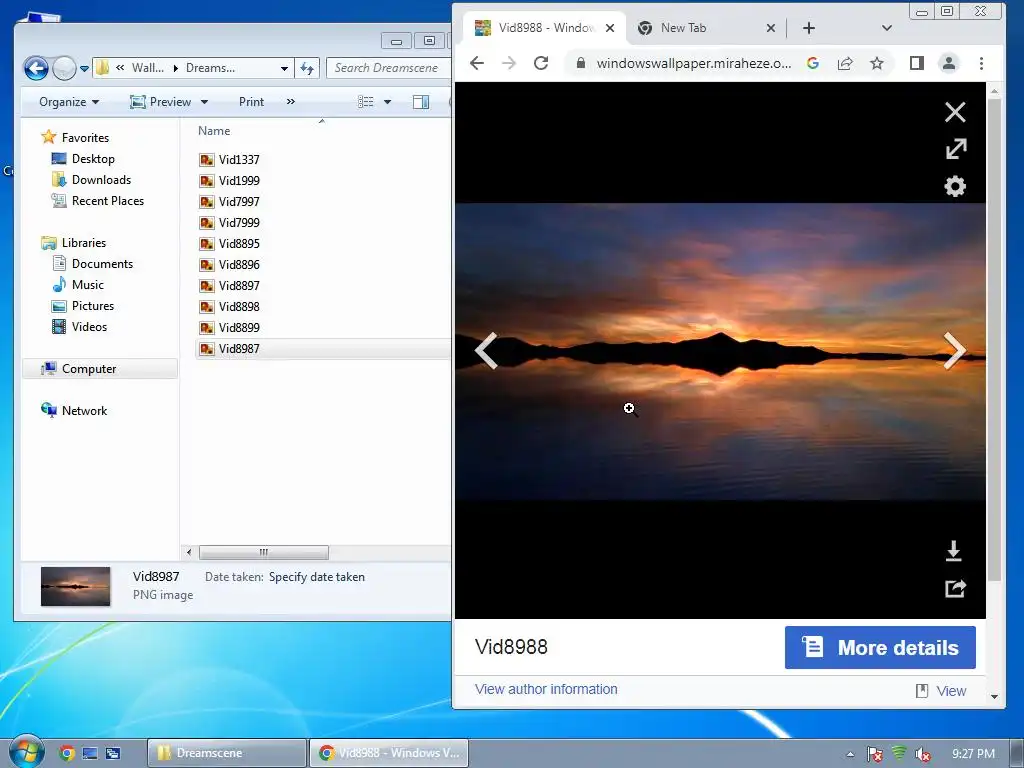Toggle fullscreen view in image viewer
The image size is (1024, 768).
pyautogui.click(x=955, y=149)
